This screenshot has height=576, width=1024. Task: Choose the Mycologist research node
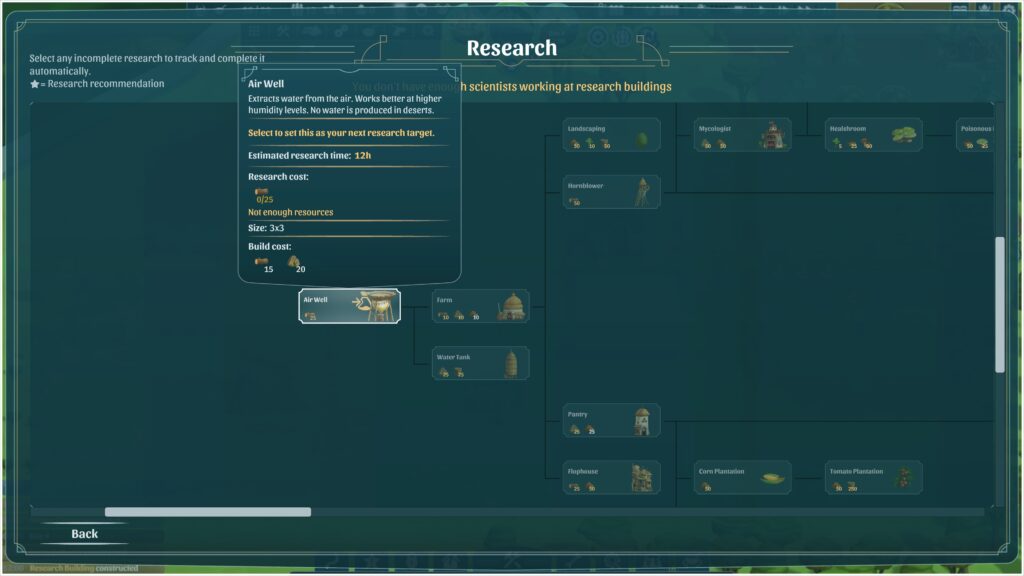click(x=743, y=135)
